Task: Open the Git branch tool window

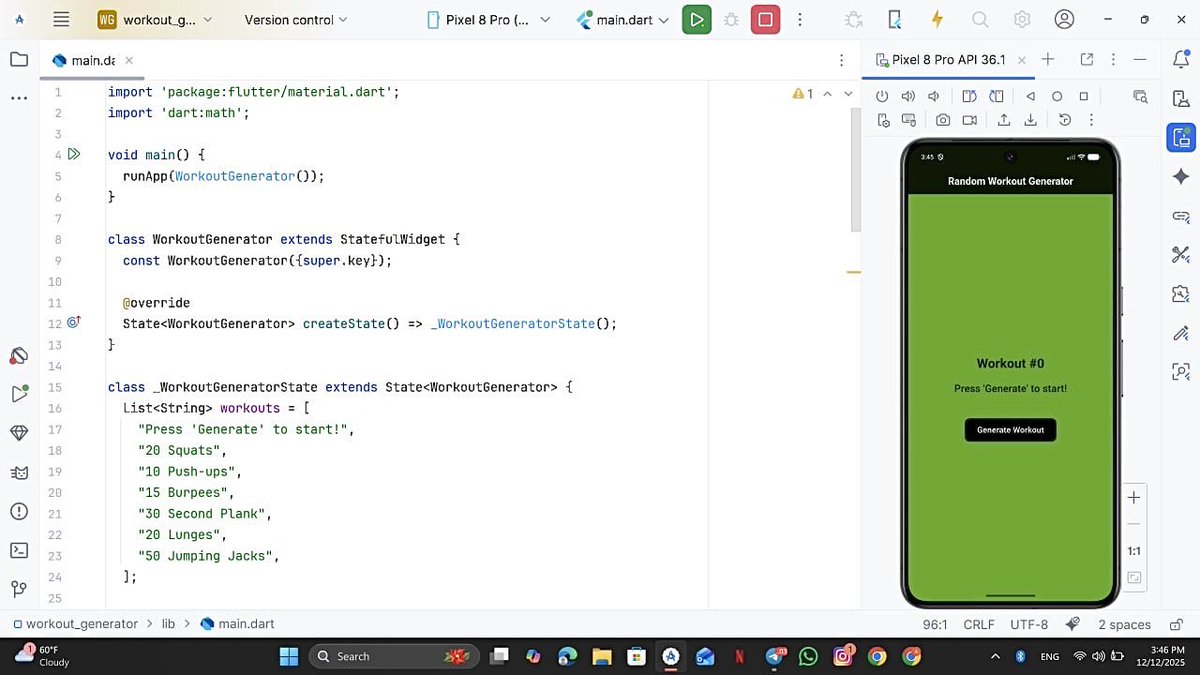Action: (x=19, y=589)
